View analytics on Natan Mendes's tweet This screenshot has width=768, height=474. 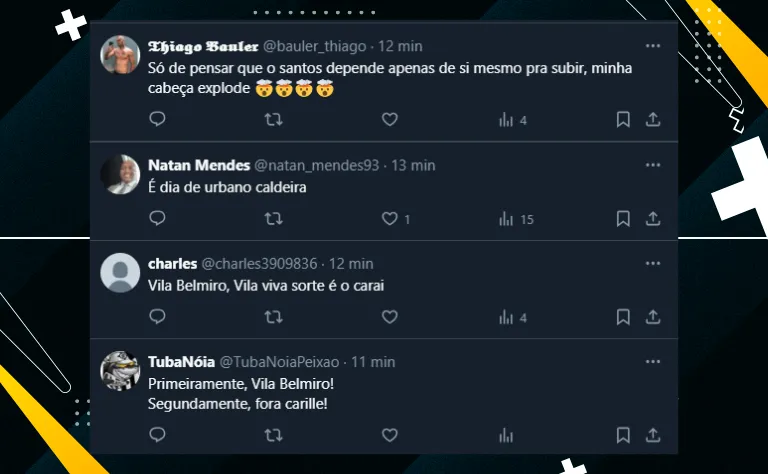pos(506,219)
